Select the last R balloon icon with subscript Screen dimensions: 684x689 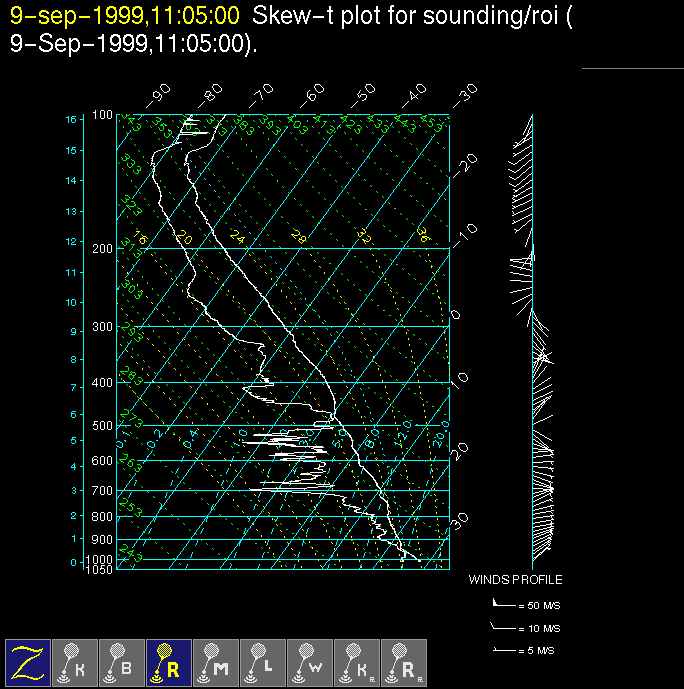point(404,662)
